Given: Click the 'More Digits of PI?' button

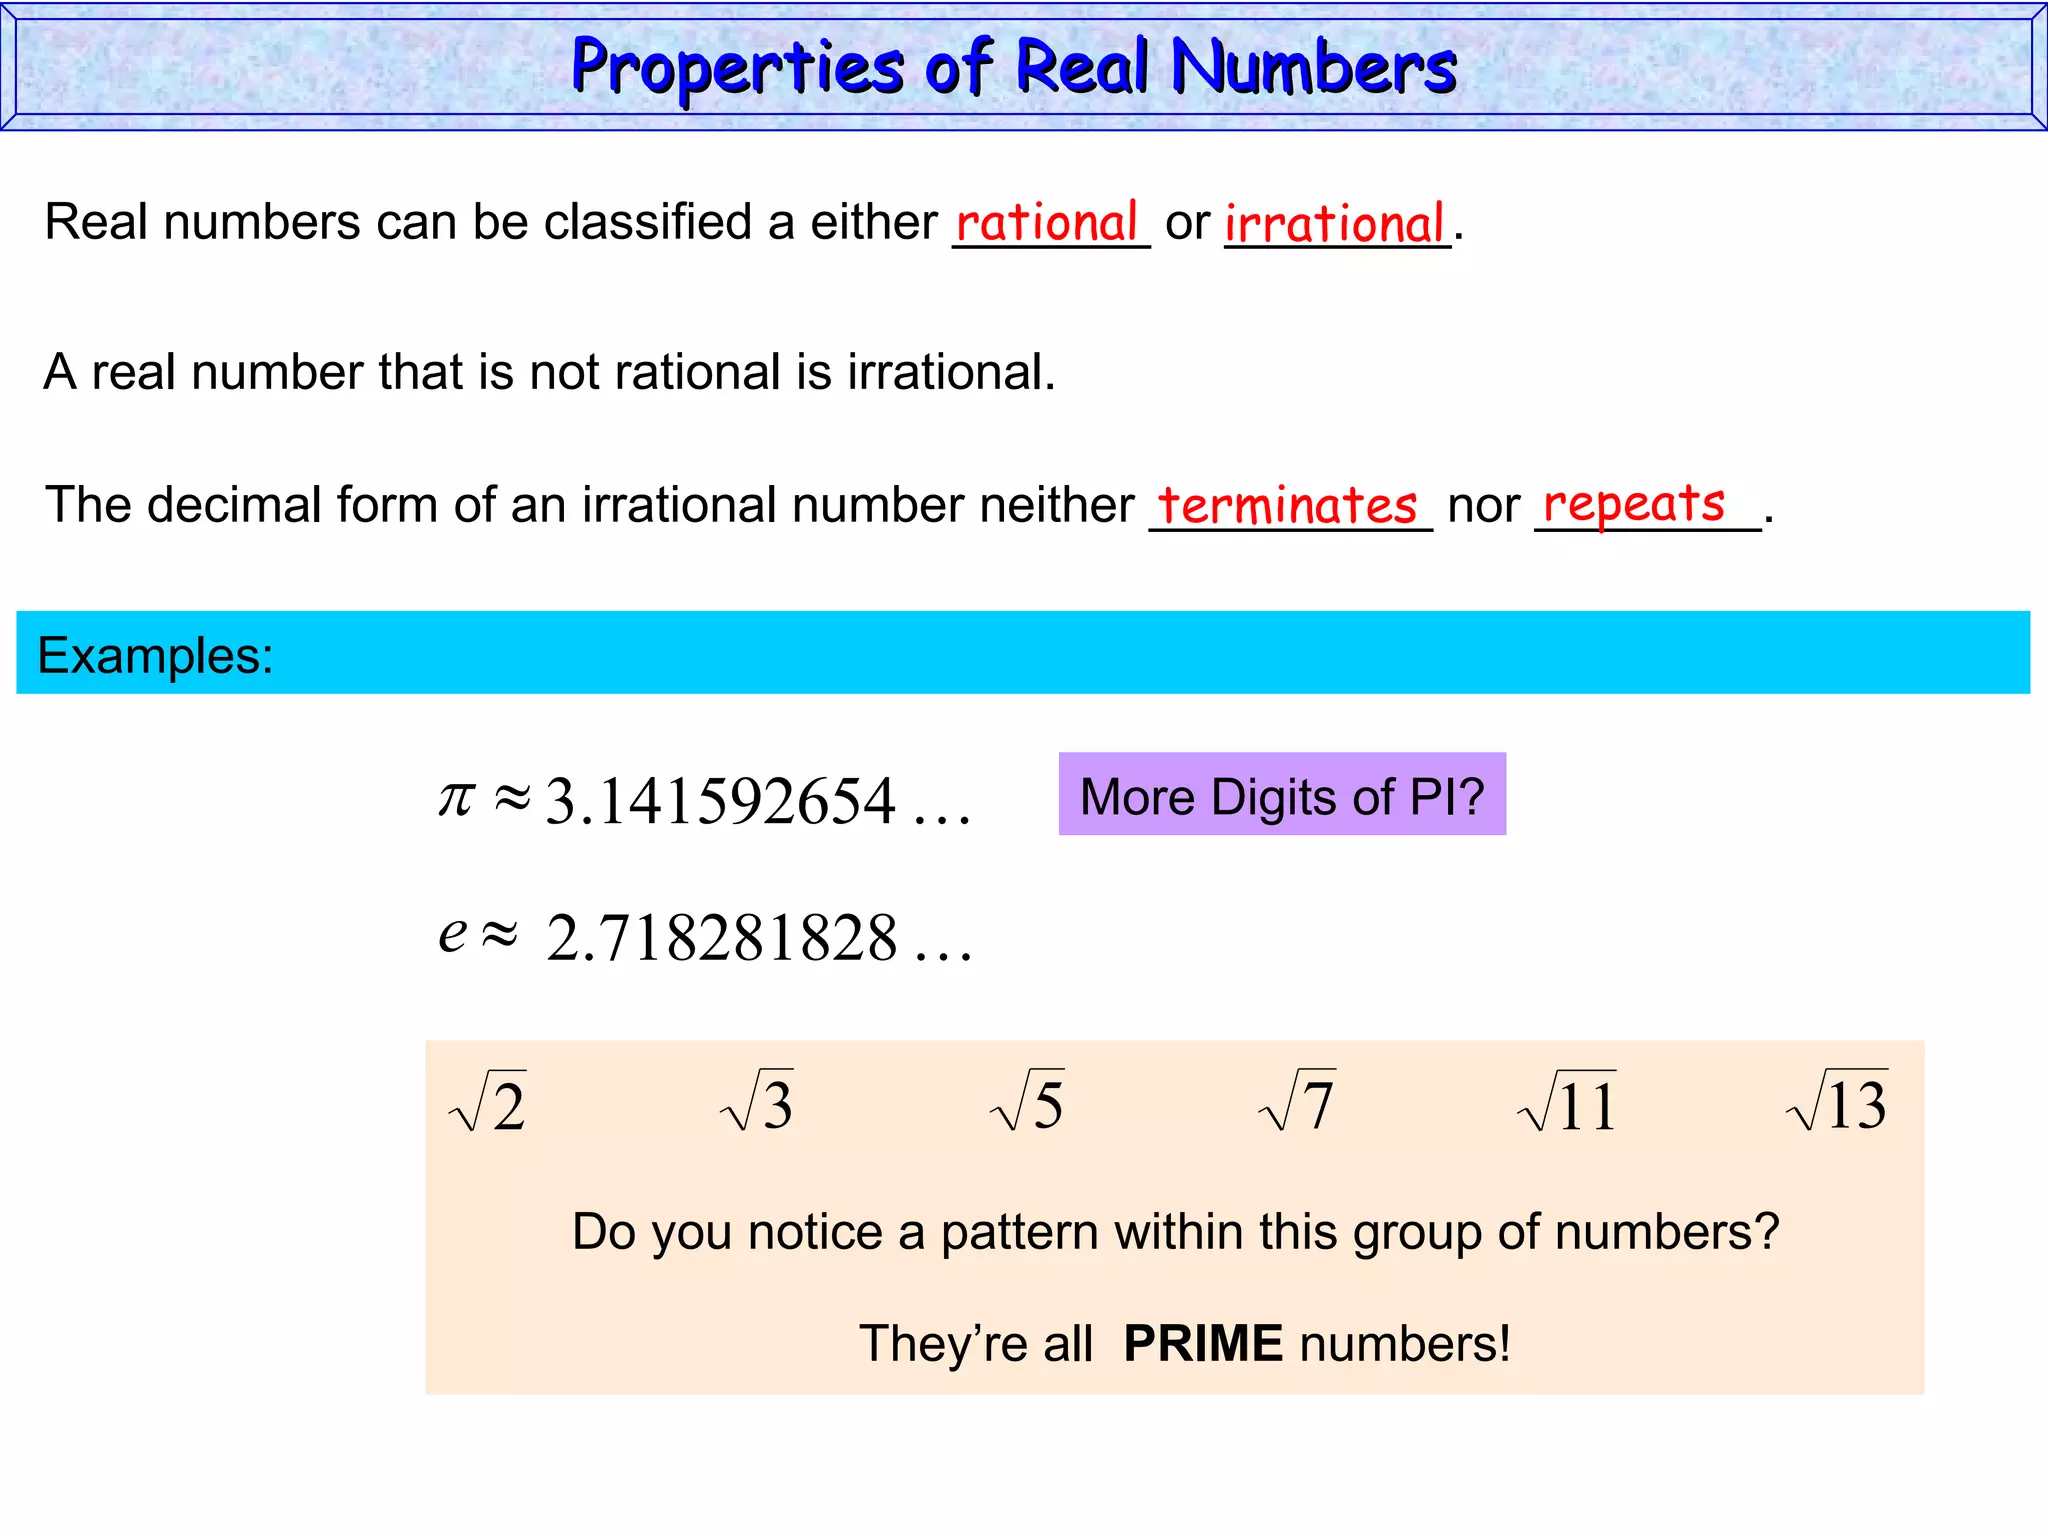Looking at the screenshot, I should (1282, 794).
